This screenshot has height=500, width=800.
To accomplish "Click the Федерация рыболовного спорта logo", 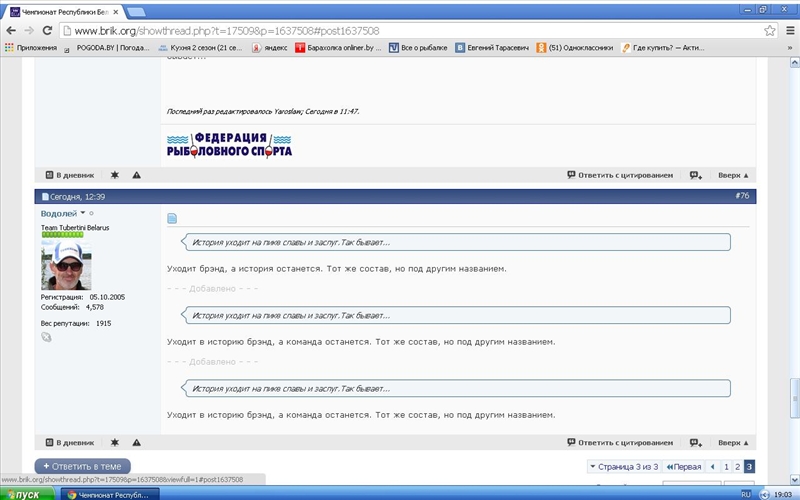I will [x=229, y=145].
